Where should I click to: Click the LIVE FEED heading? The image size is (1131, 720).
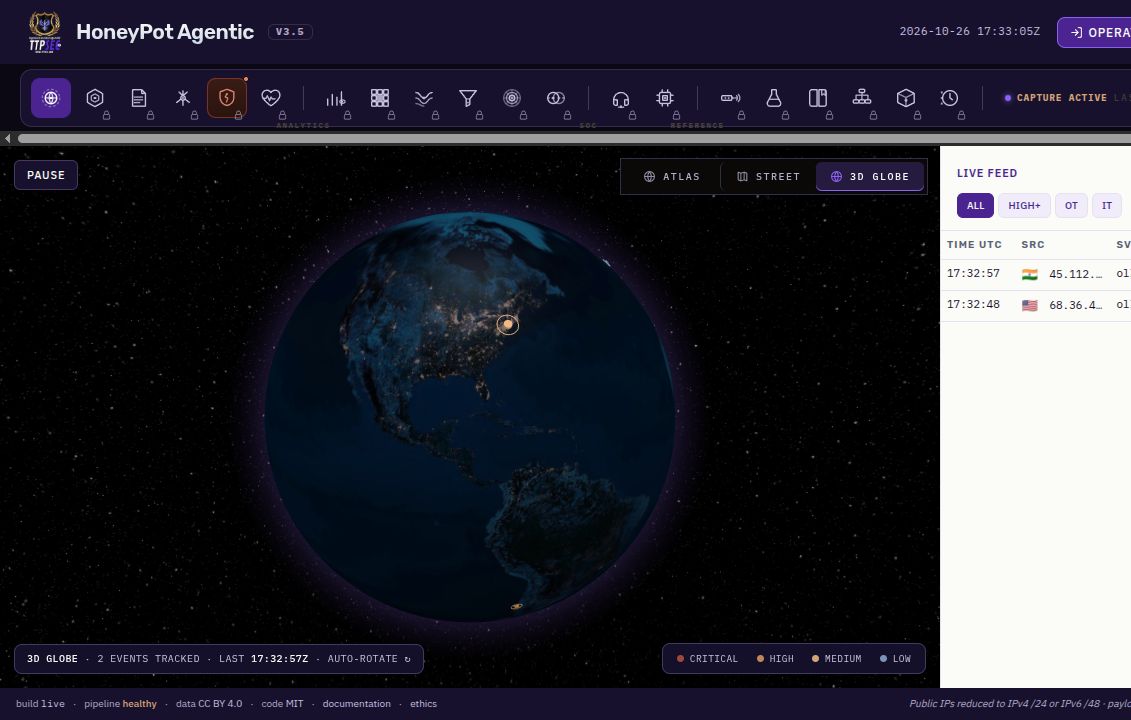[x=987, y=173]
